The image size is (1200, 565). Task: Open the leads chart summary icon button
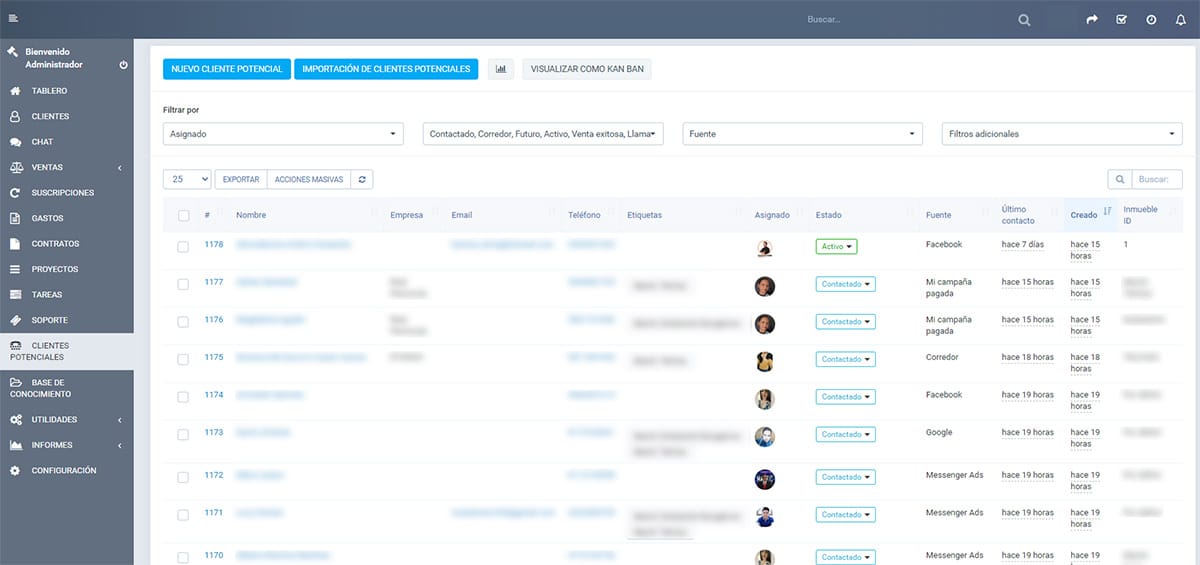pos(501,69)
